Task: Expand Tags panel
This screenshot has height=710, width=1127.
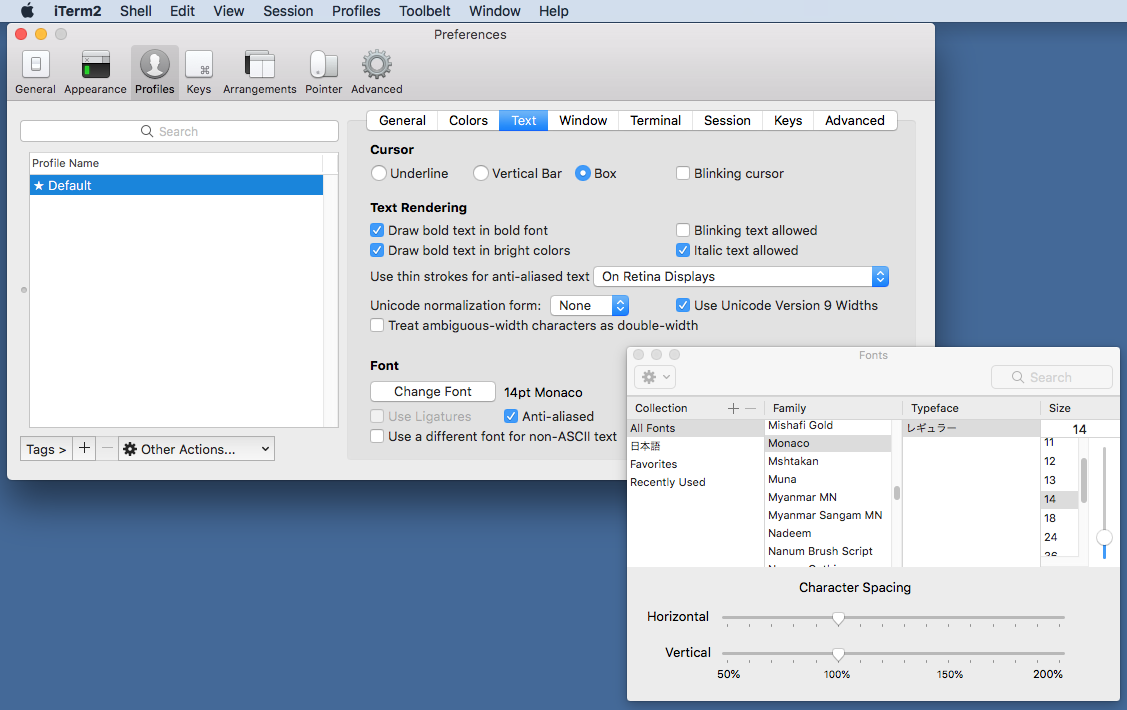Action: click(46, 449)
